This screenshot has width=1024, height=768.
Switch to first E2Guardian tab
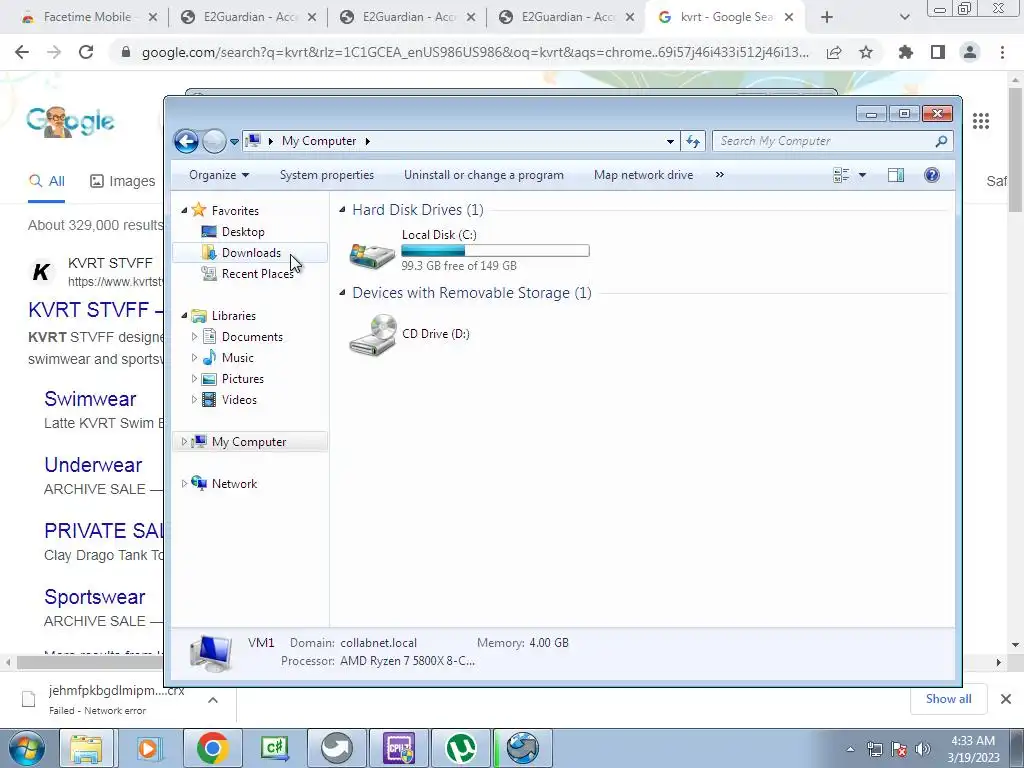pos(249,18)
